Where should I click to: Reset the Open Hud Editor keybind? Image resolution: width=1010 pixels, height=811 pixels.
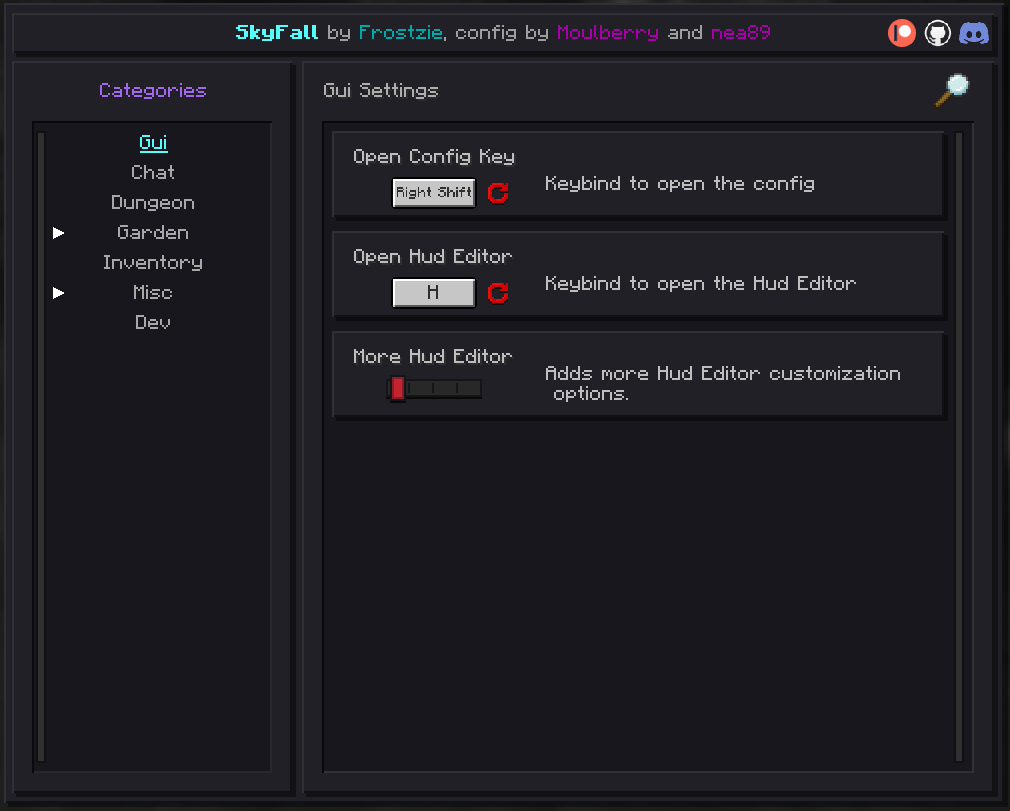498,293
